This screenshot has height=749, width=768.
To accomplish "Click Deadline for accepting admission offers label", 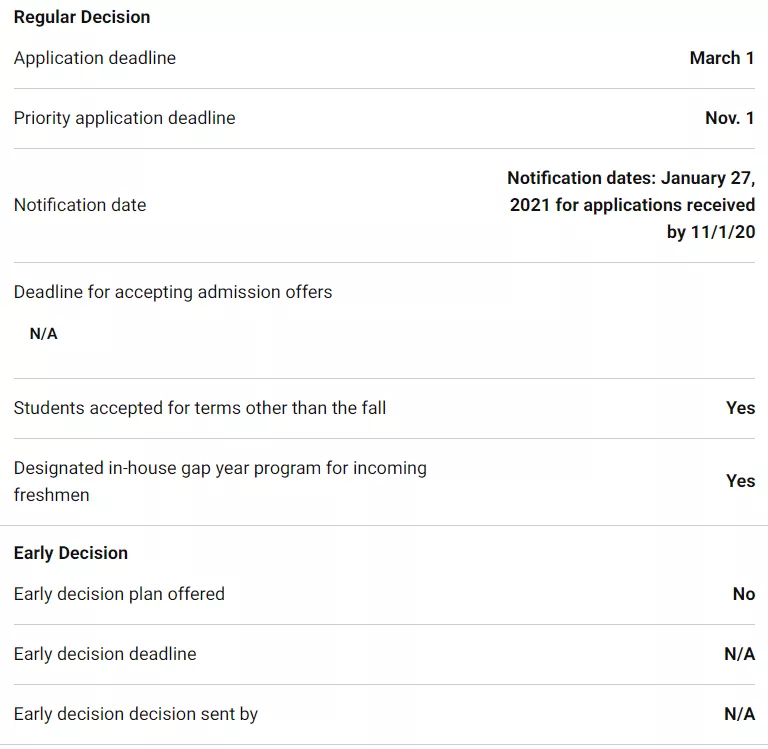I will click(x=173, y=292).
